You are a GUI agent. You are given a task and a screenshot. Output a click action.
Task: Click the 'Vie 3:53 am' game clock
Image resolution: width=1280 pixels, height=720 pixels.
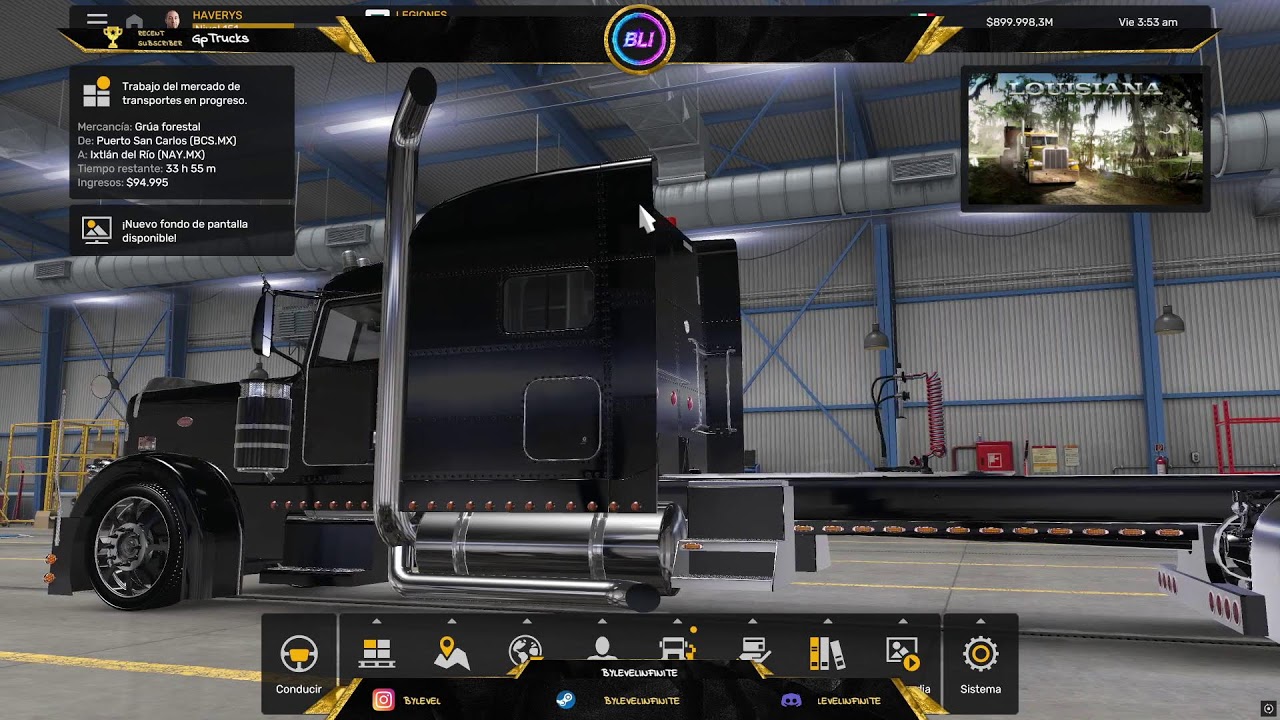1148,22
